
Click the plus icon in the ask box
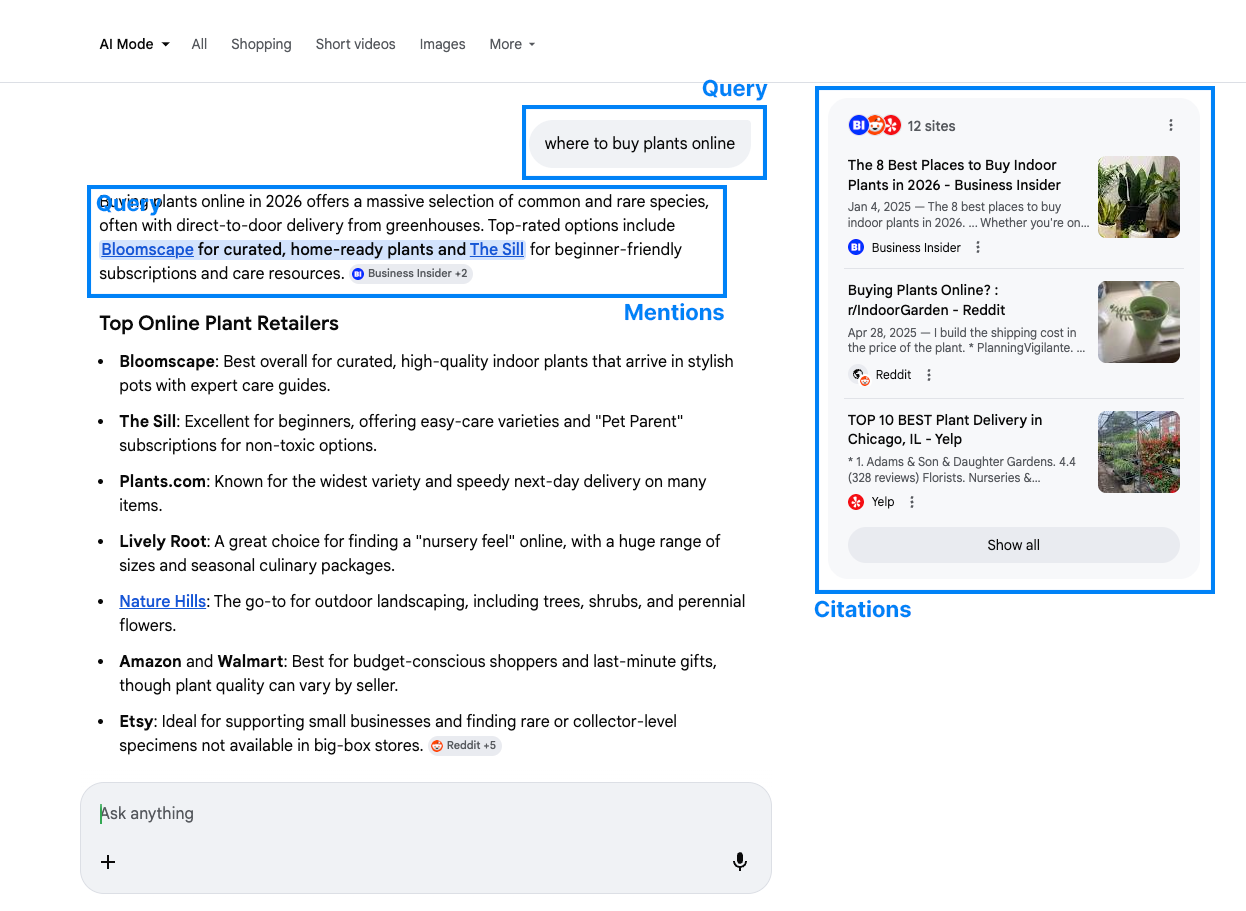pos(108,861)
